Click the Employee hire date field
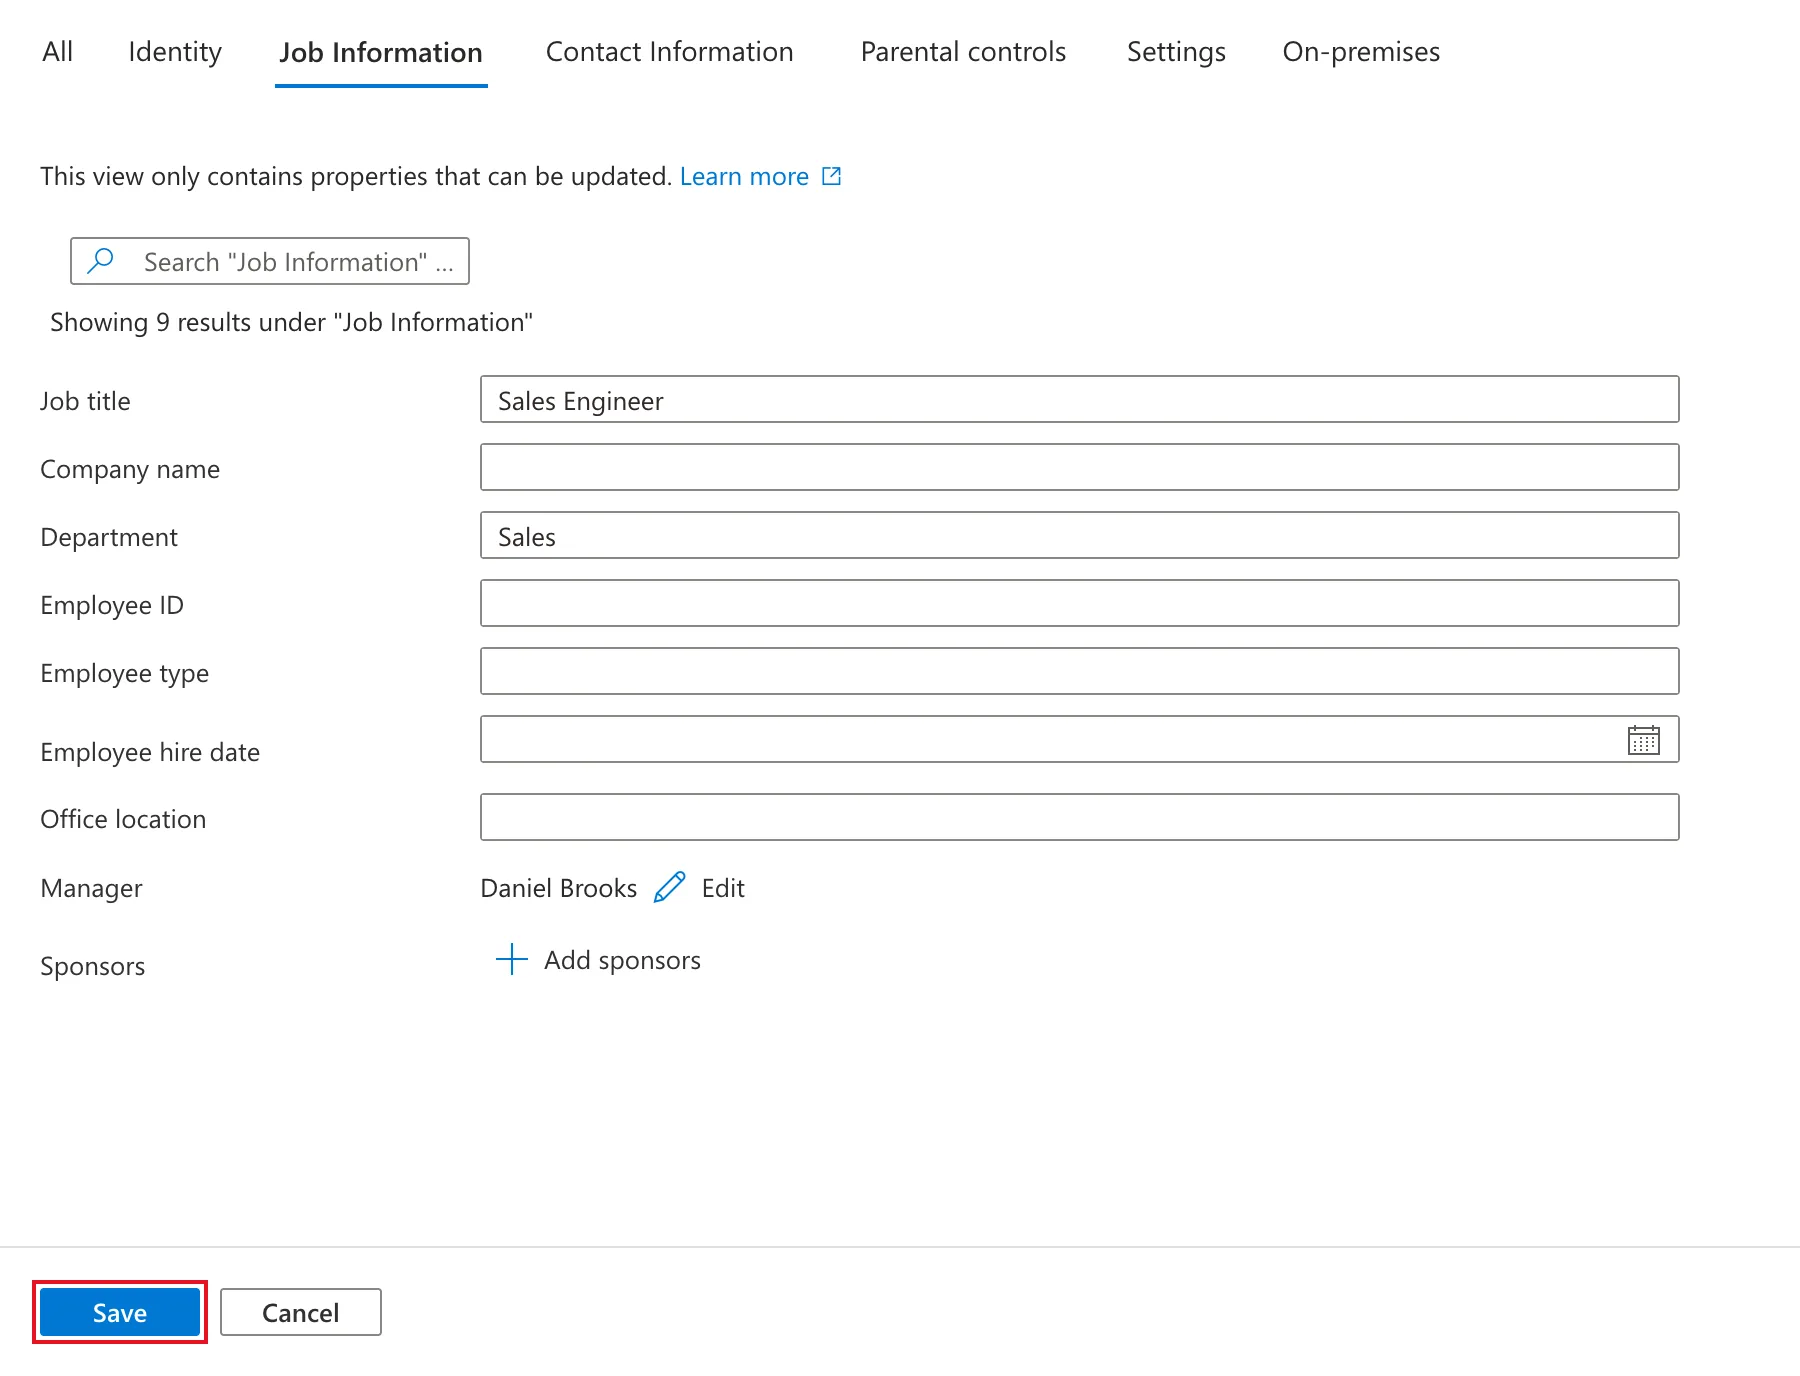 [1080, 739]
